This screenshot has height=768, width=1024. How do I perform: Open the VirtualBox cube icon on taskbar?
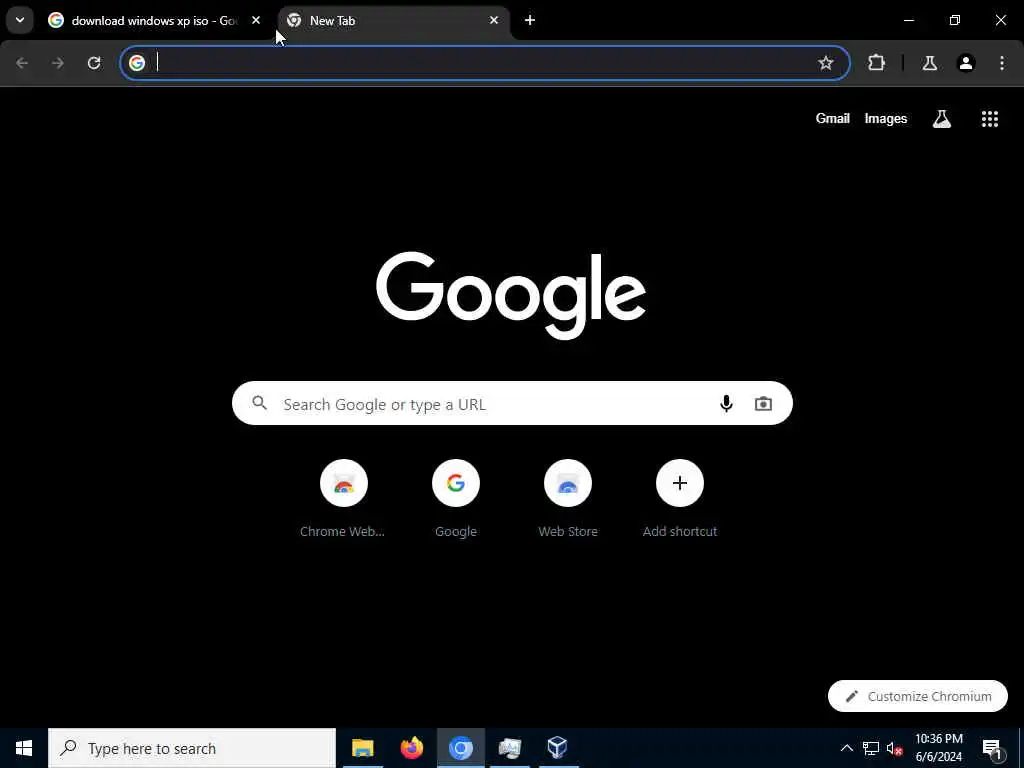tap(557, 748)
